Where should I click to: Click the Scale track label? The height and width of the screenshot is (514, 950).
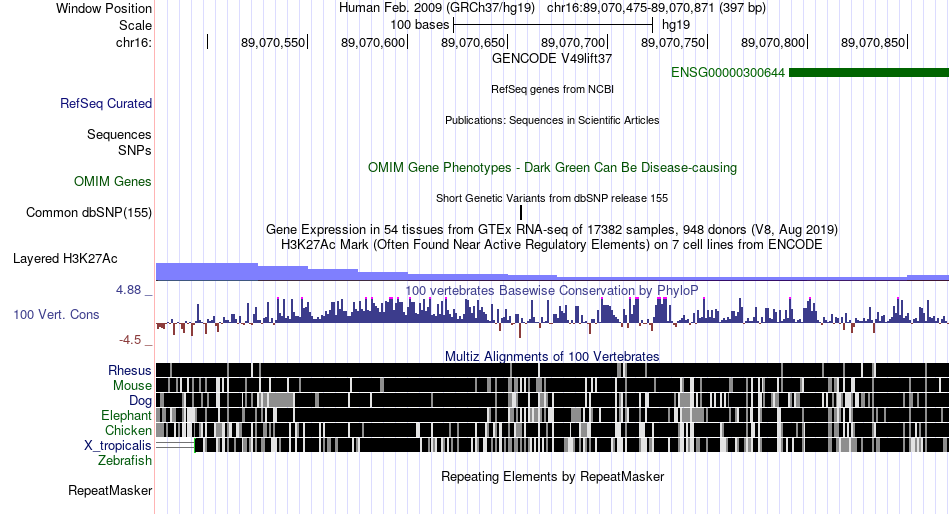coord(135,25)
